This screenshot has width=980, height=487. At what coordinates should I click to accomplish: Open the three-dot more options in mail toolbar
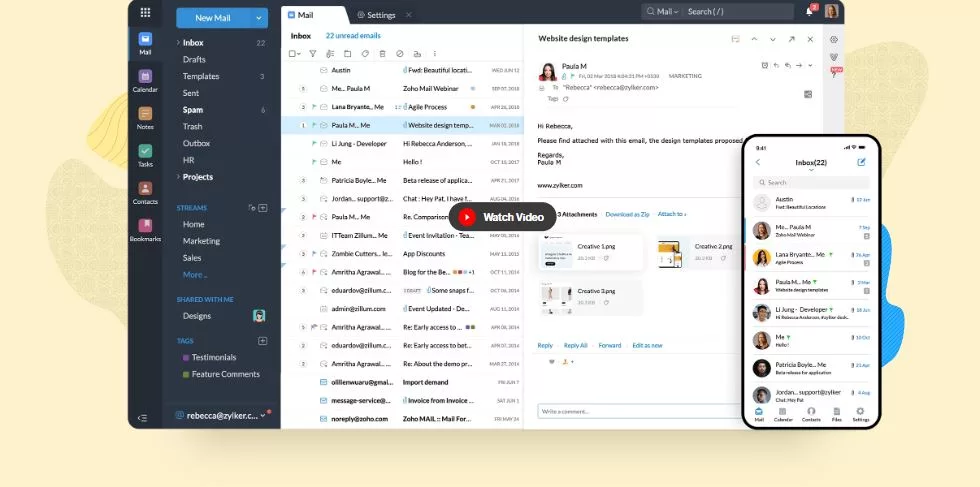[435, 54]
